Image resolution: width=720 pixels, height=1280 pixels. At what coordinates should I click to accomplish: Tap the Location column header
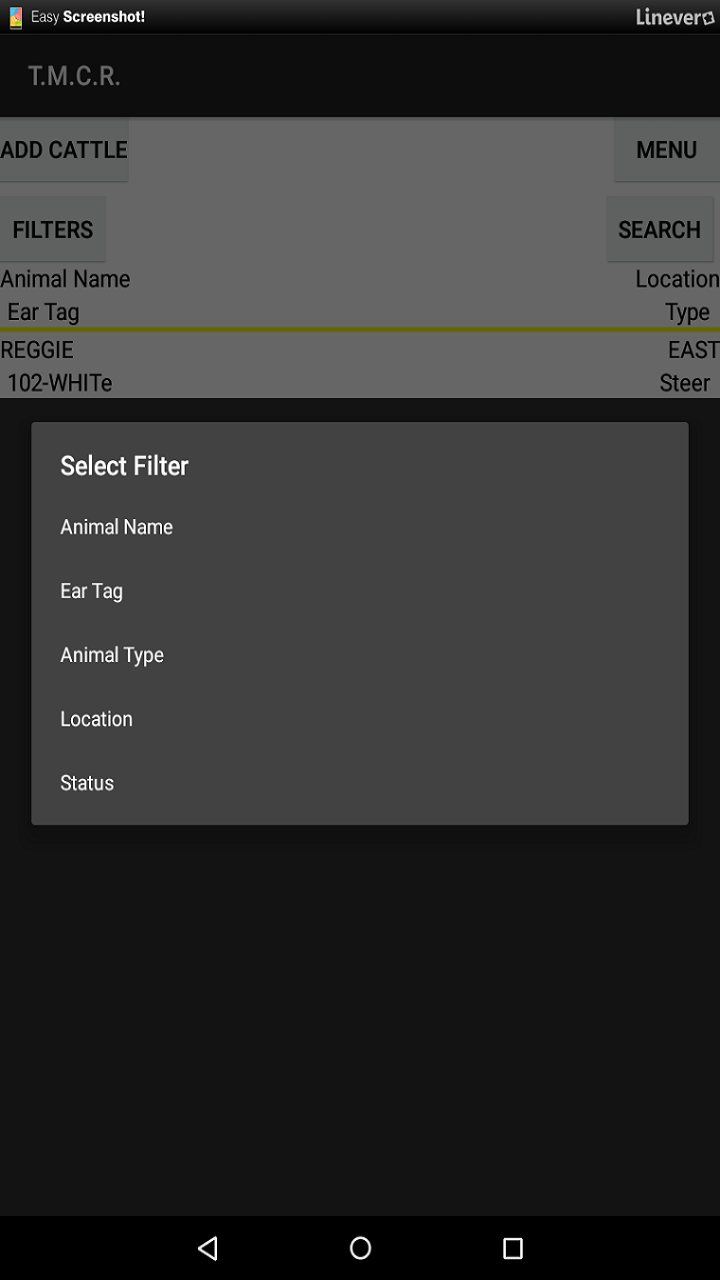(x=676, y=279)
